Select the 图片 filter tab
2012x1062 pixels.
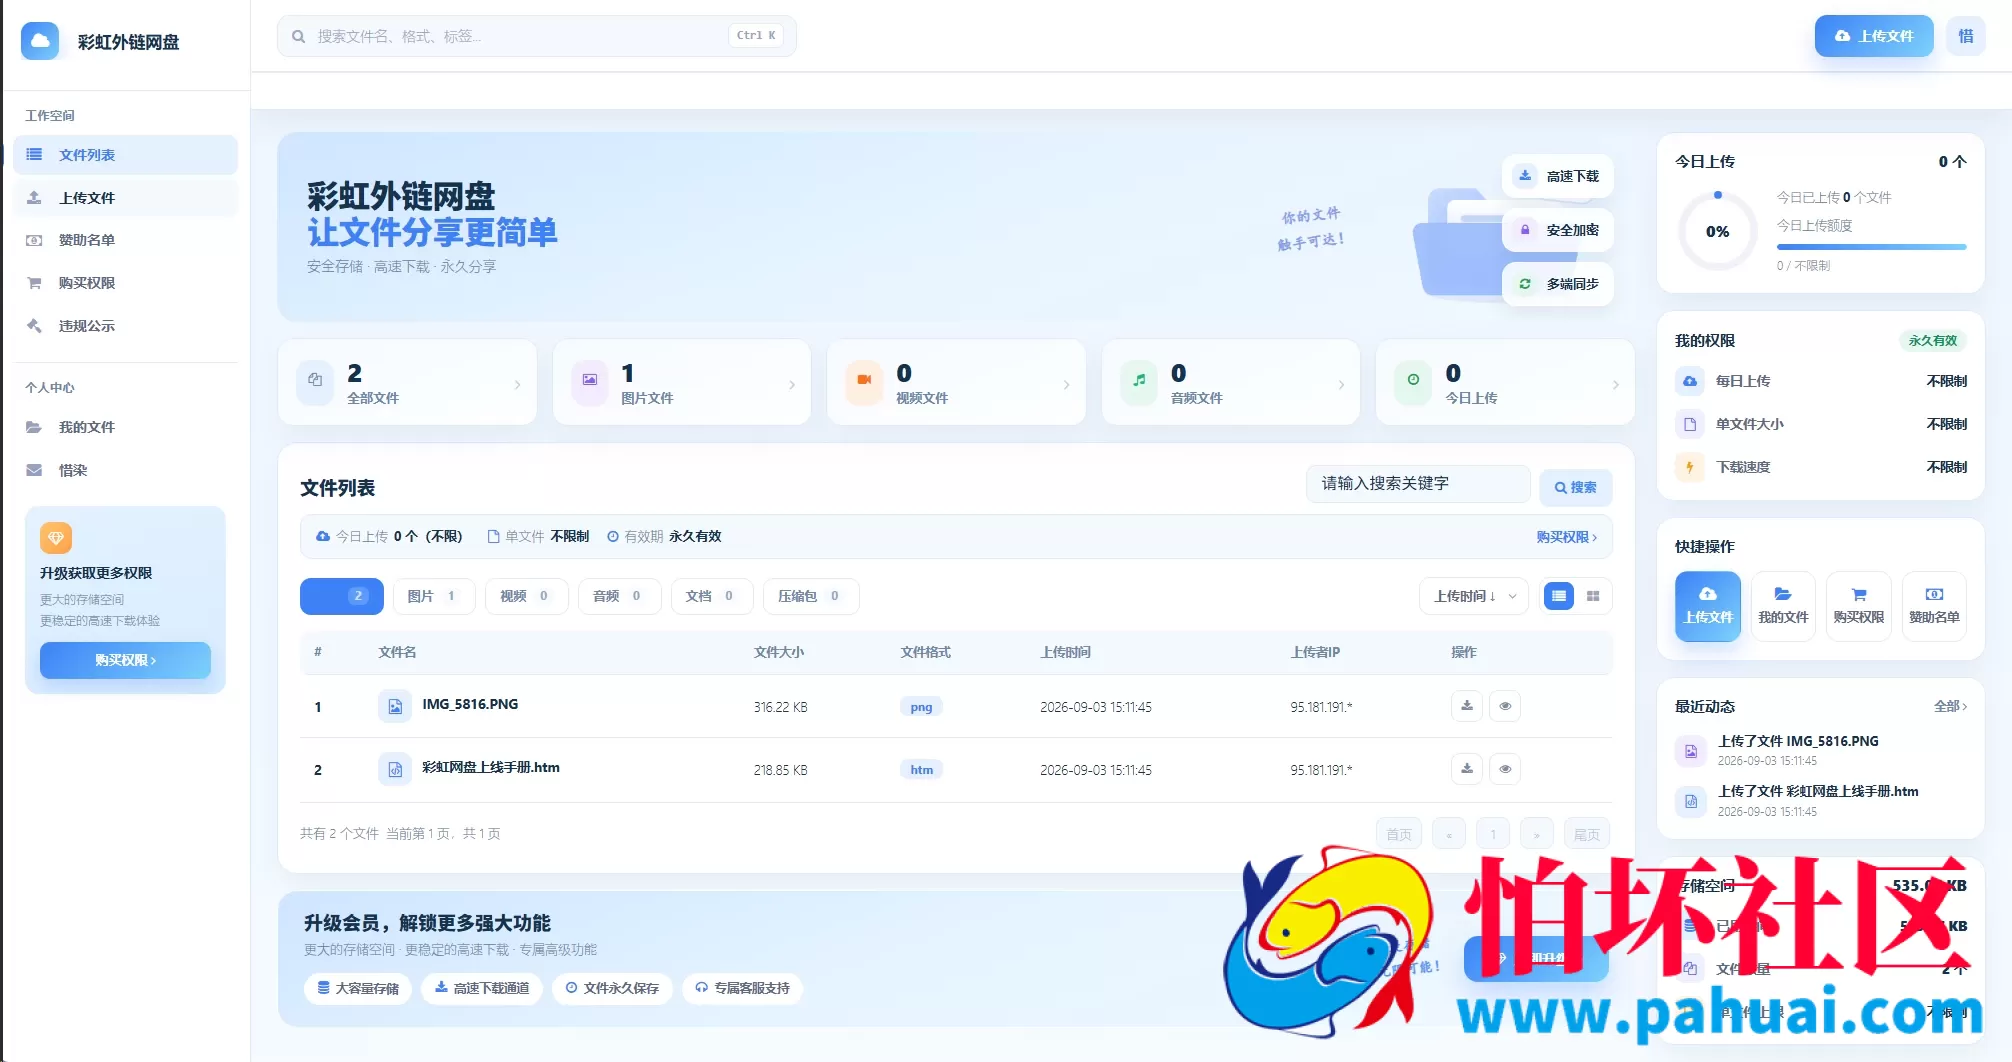pos(433,596)
